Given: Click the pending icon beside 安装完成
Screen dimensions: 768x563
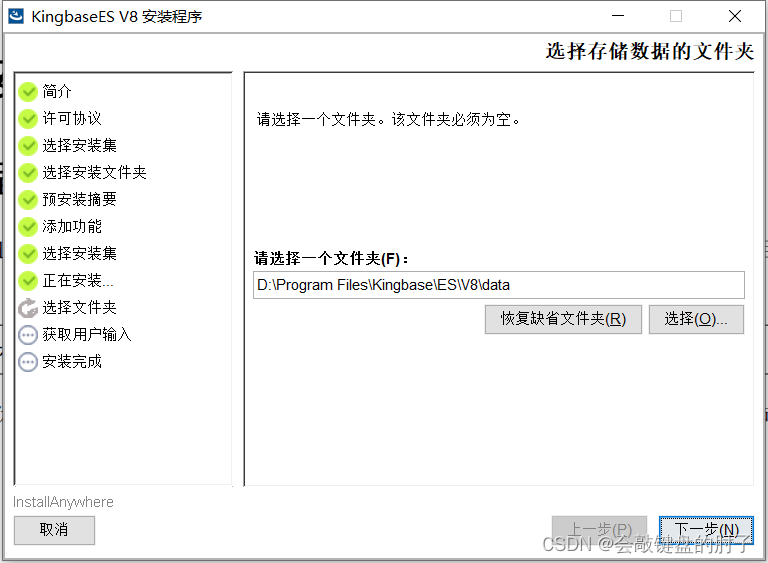Looking at the screenshot, I should 28,362.
